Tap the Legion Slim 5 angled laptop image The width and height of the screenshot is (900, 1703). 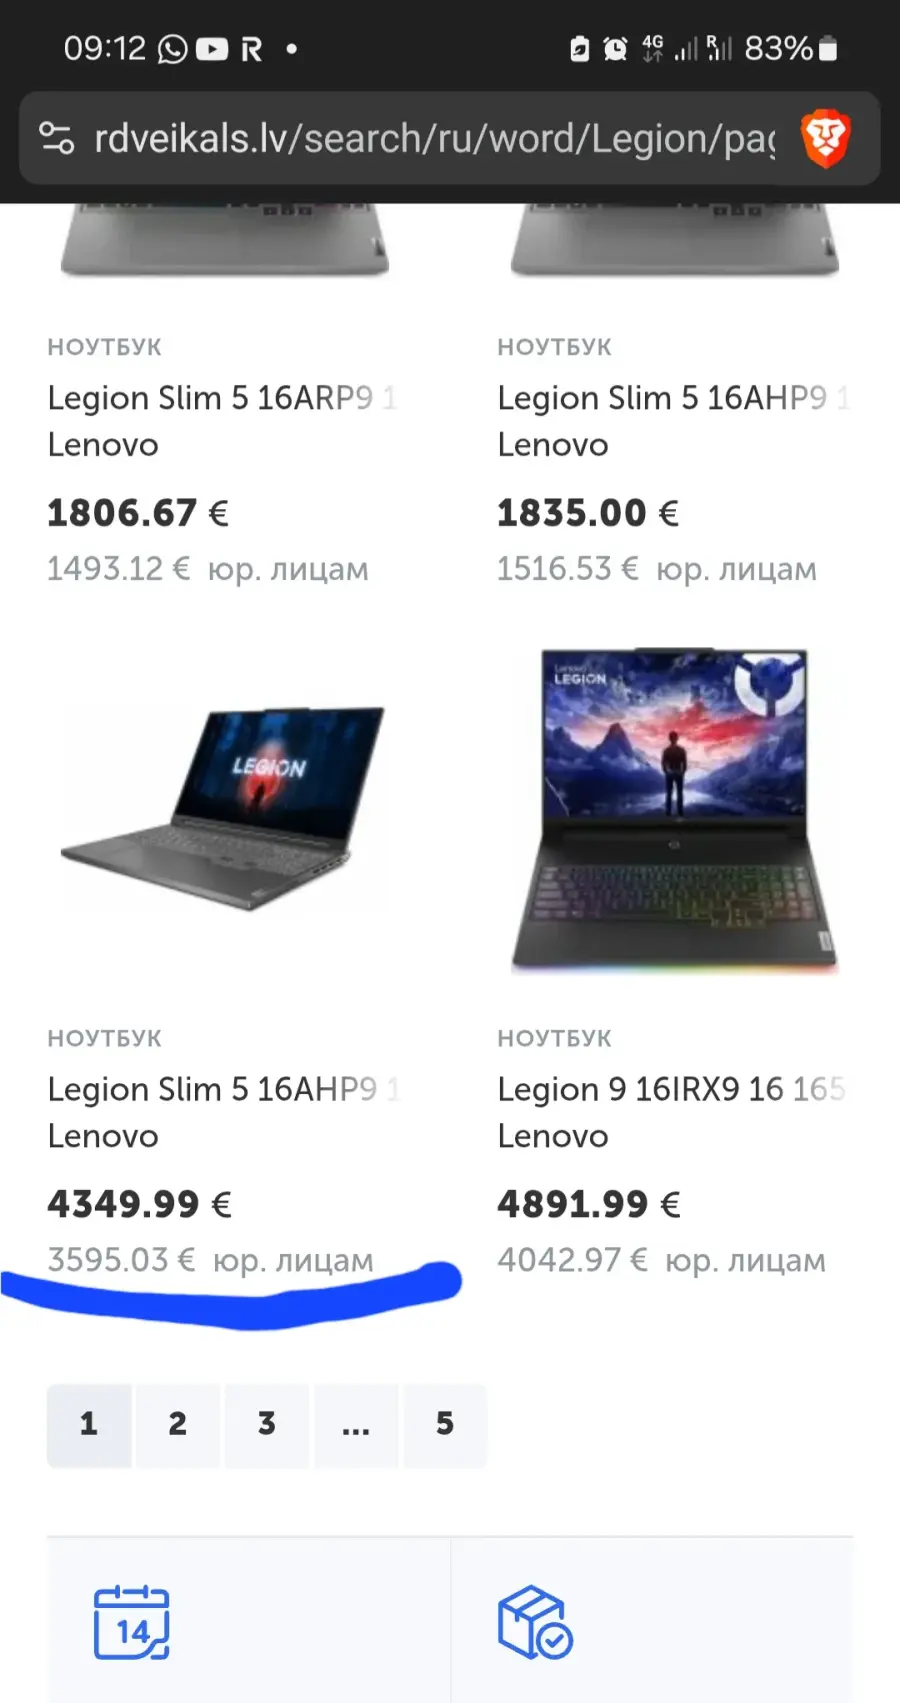(x=225, y=808)
